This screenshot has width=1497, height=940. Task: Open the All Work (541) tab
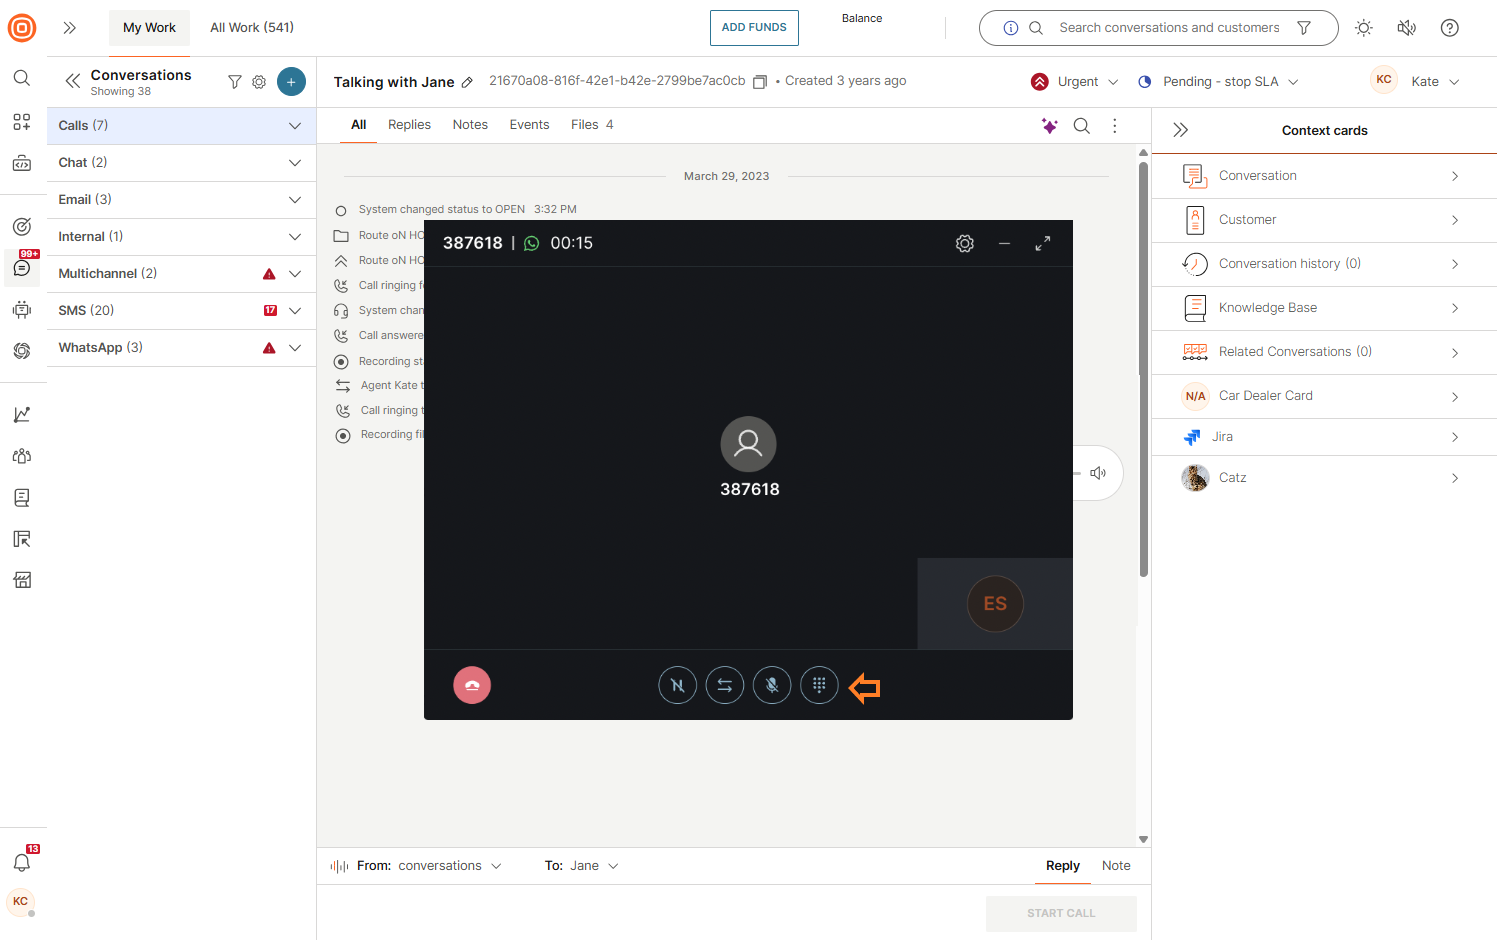click(252, 28)
